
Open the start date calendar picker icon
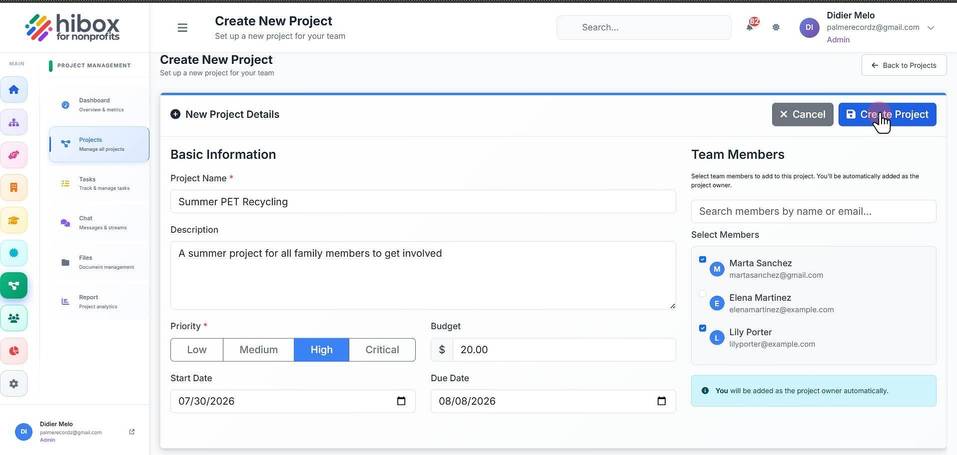point(401,401)
